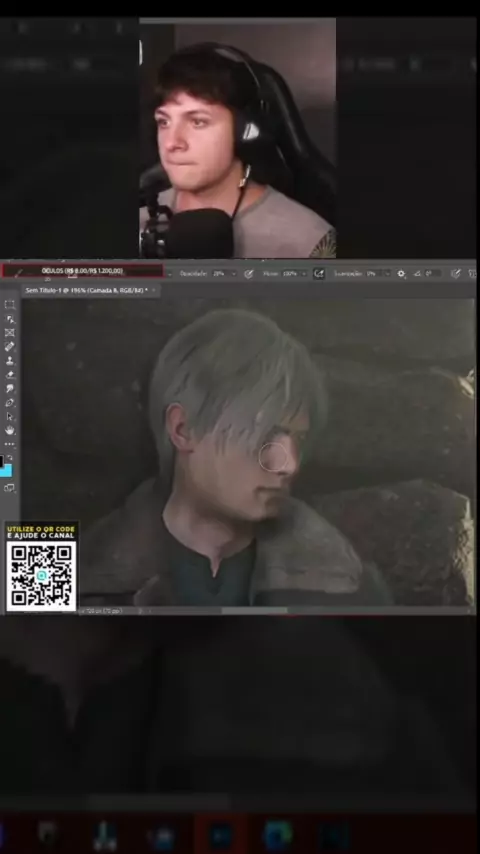
Task: Swap foreground and background colors
Action: click(10, 458)
